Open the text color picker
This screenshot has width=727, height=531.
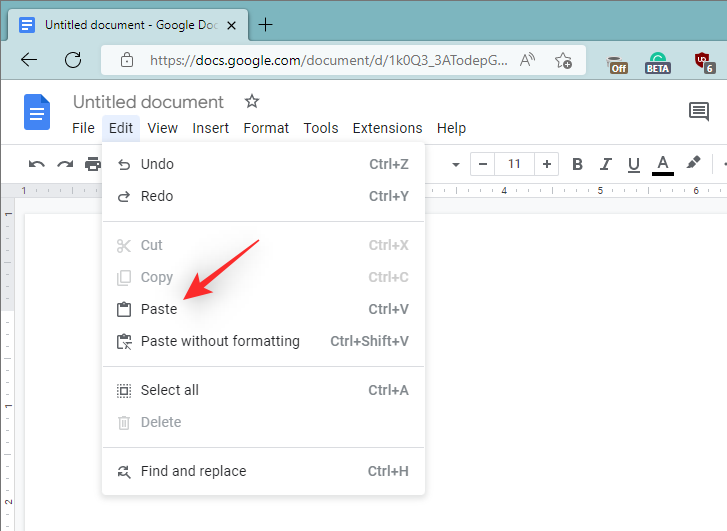[x=662, y=164]
